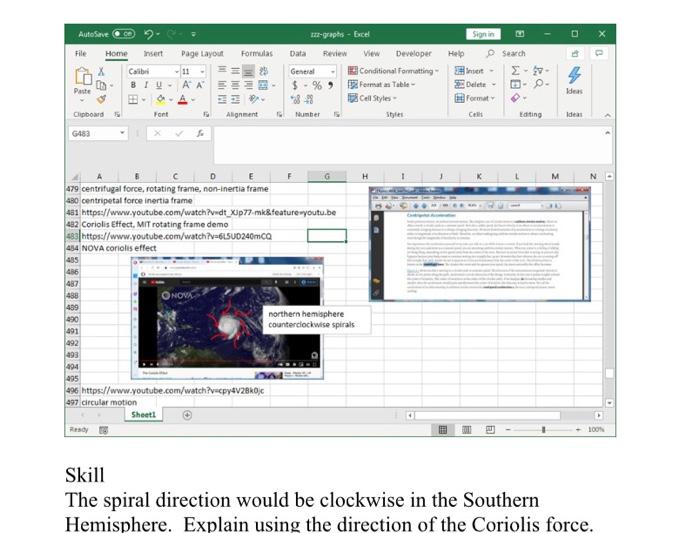
Task: Switch to Page Break Preview in status bar
Action: [x=490, y=429]
